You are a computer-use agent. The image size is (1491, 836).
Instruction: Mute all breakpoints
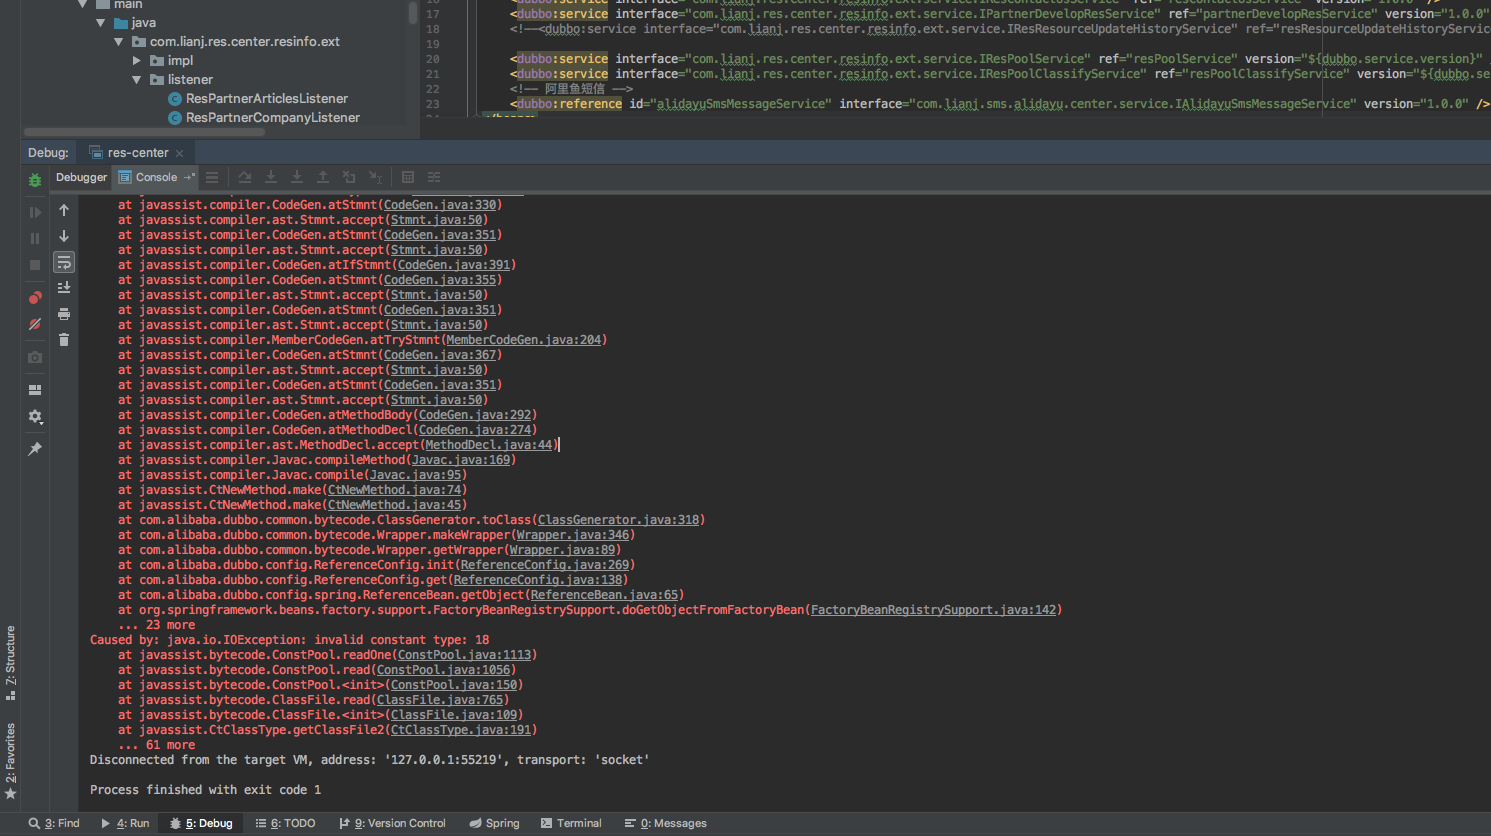pyautogui.click(x=34, y=322)
